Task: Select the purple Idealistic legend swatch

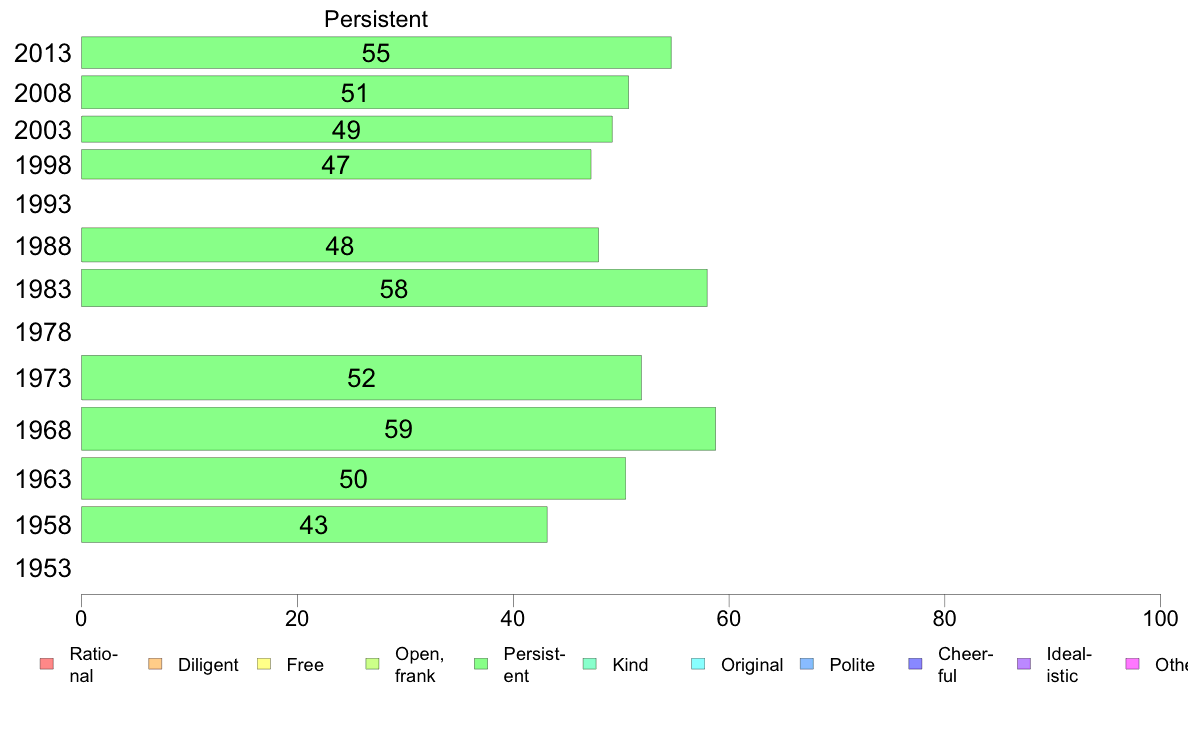Action: click(x=1024, y=664)
